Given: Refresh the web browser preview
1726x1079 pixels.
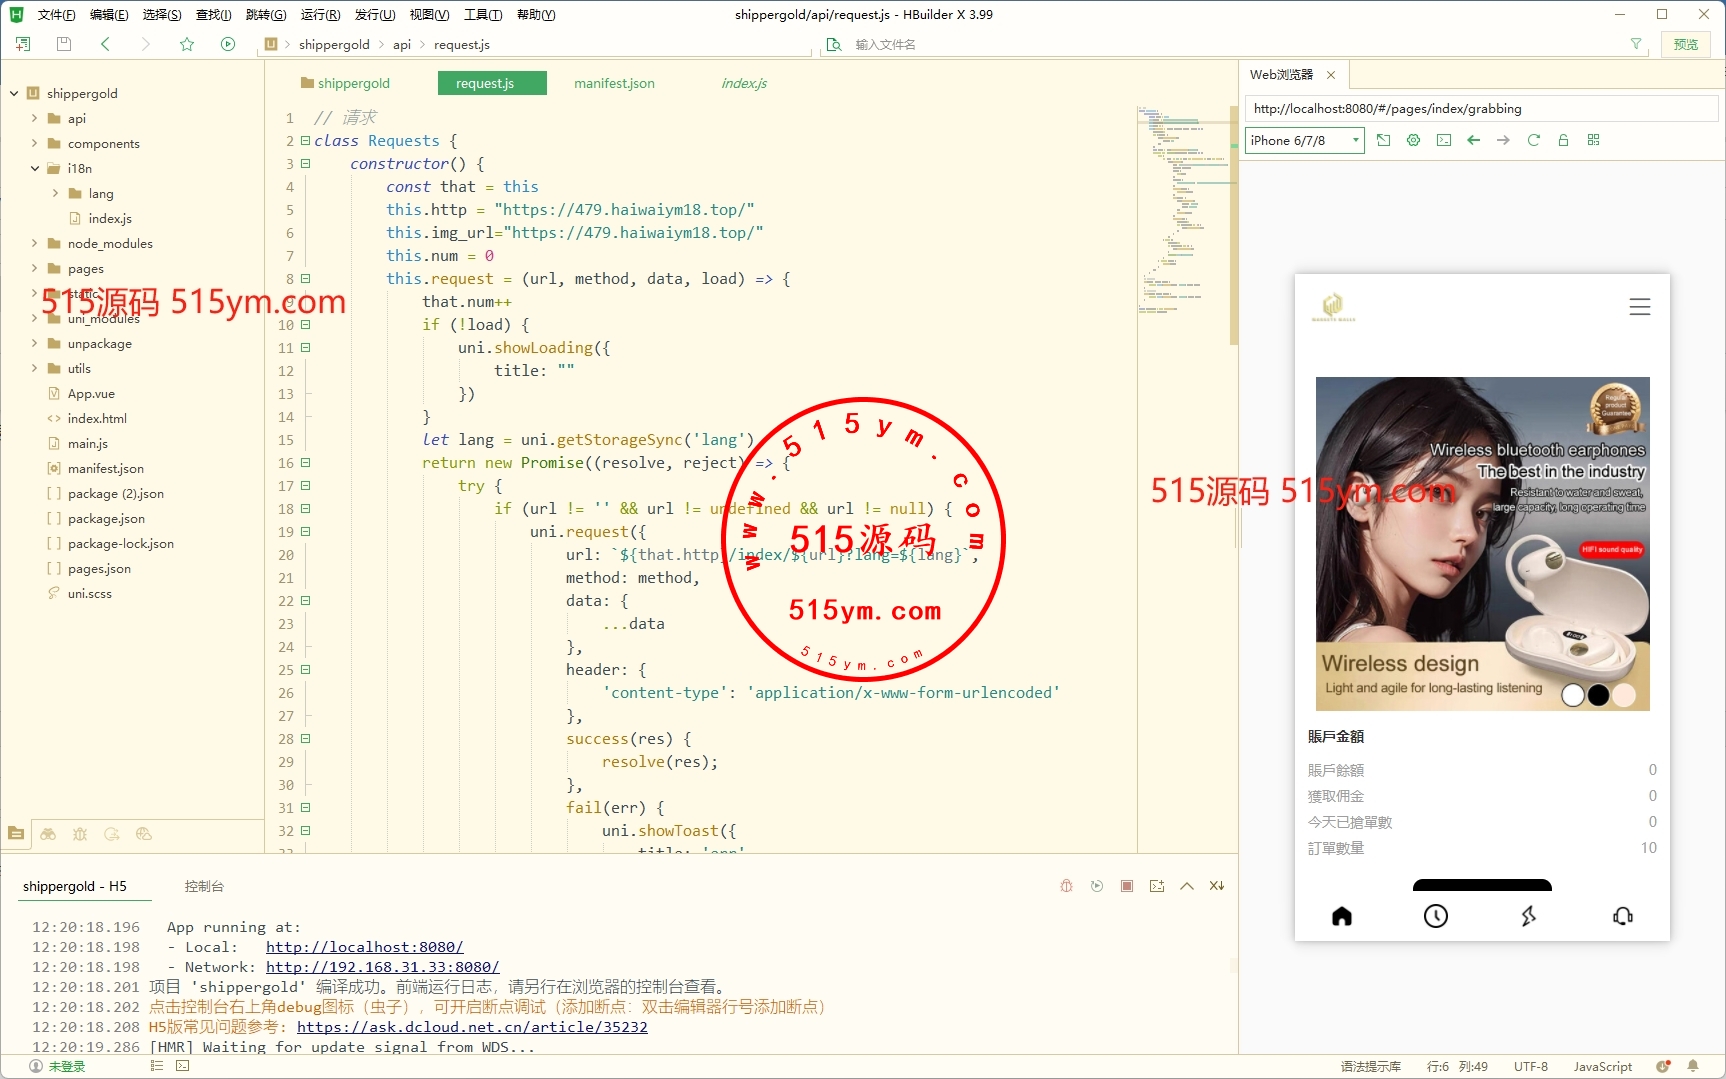Looking at the screenshot, I should (x=1533, y=140).
